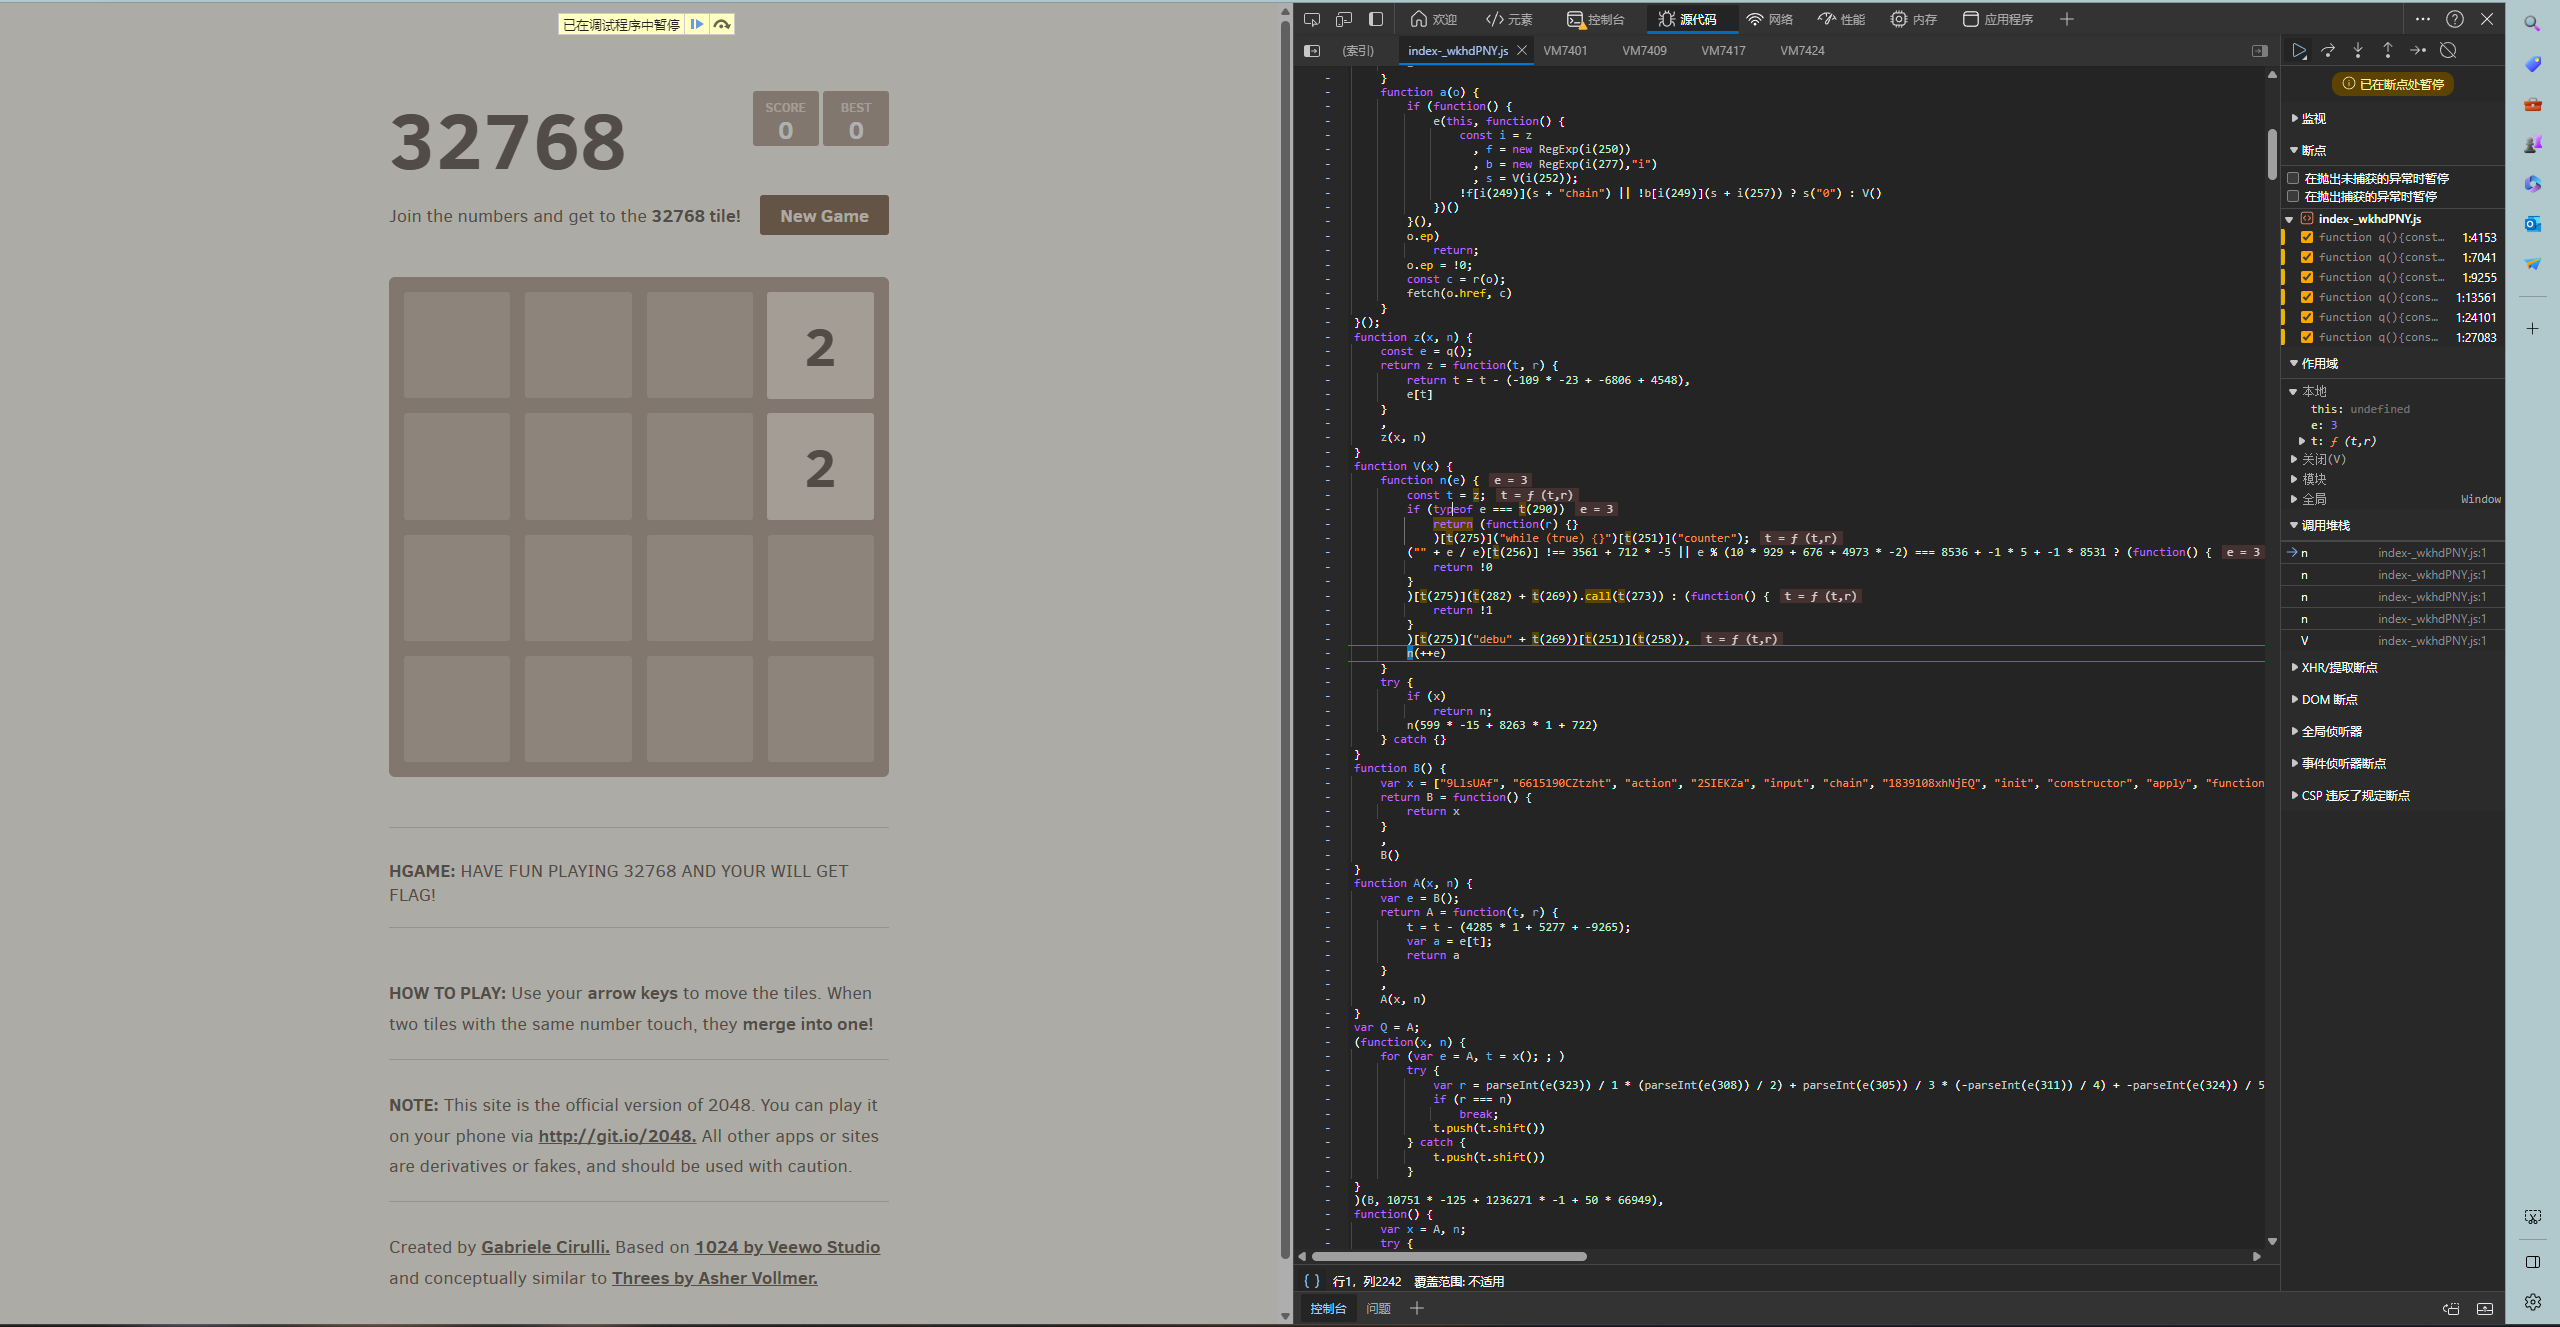Uncheck breakpoint at 1:27083
Screen dimensions: 2560x1327
[2306, 337]
